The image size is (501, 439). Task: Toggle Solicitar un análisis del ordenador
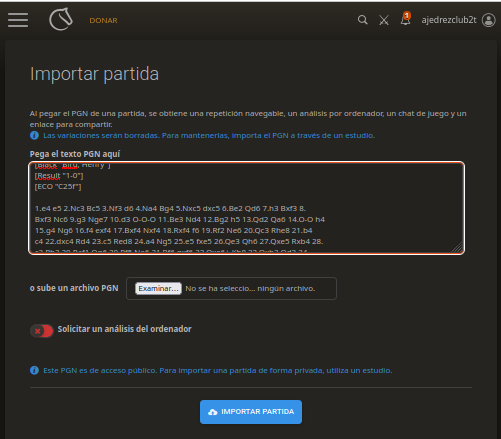[x=42, y=331]
